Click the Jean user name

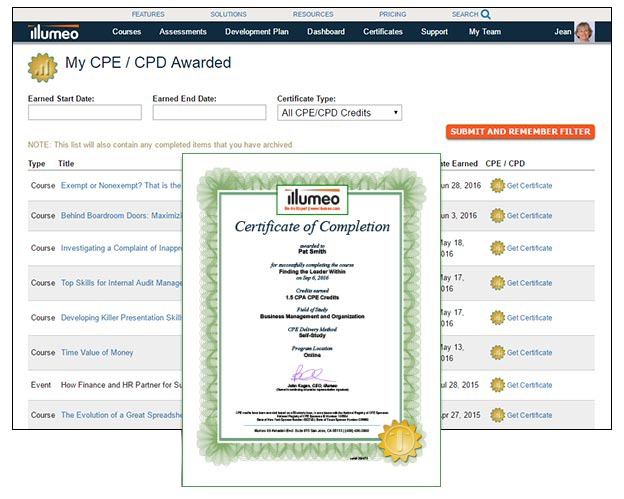[563, 32]
